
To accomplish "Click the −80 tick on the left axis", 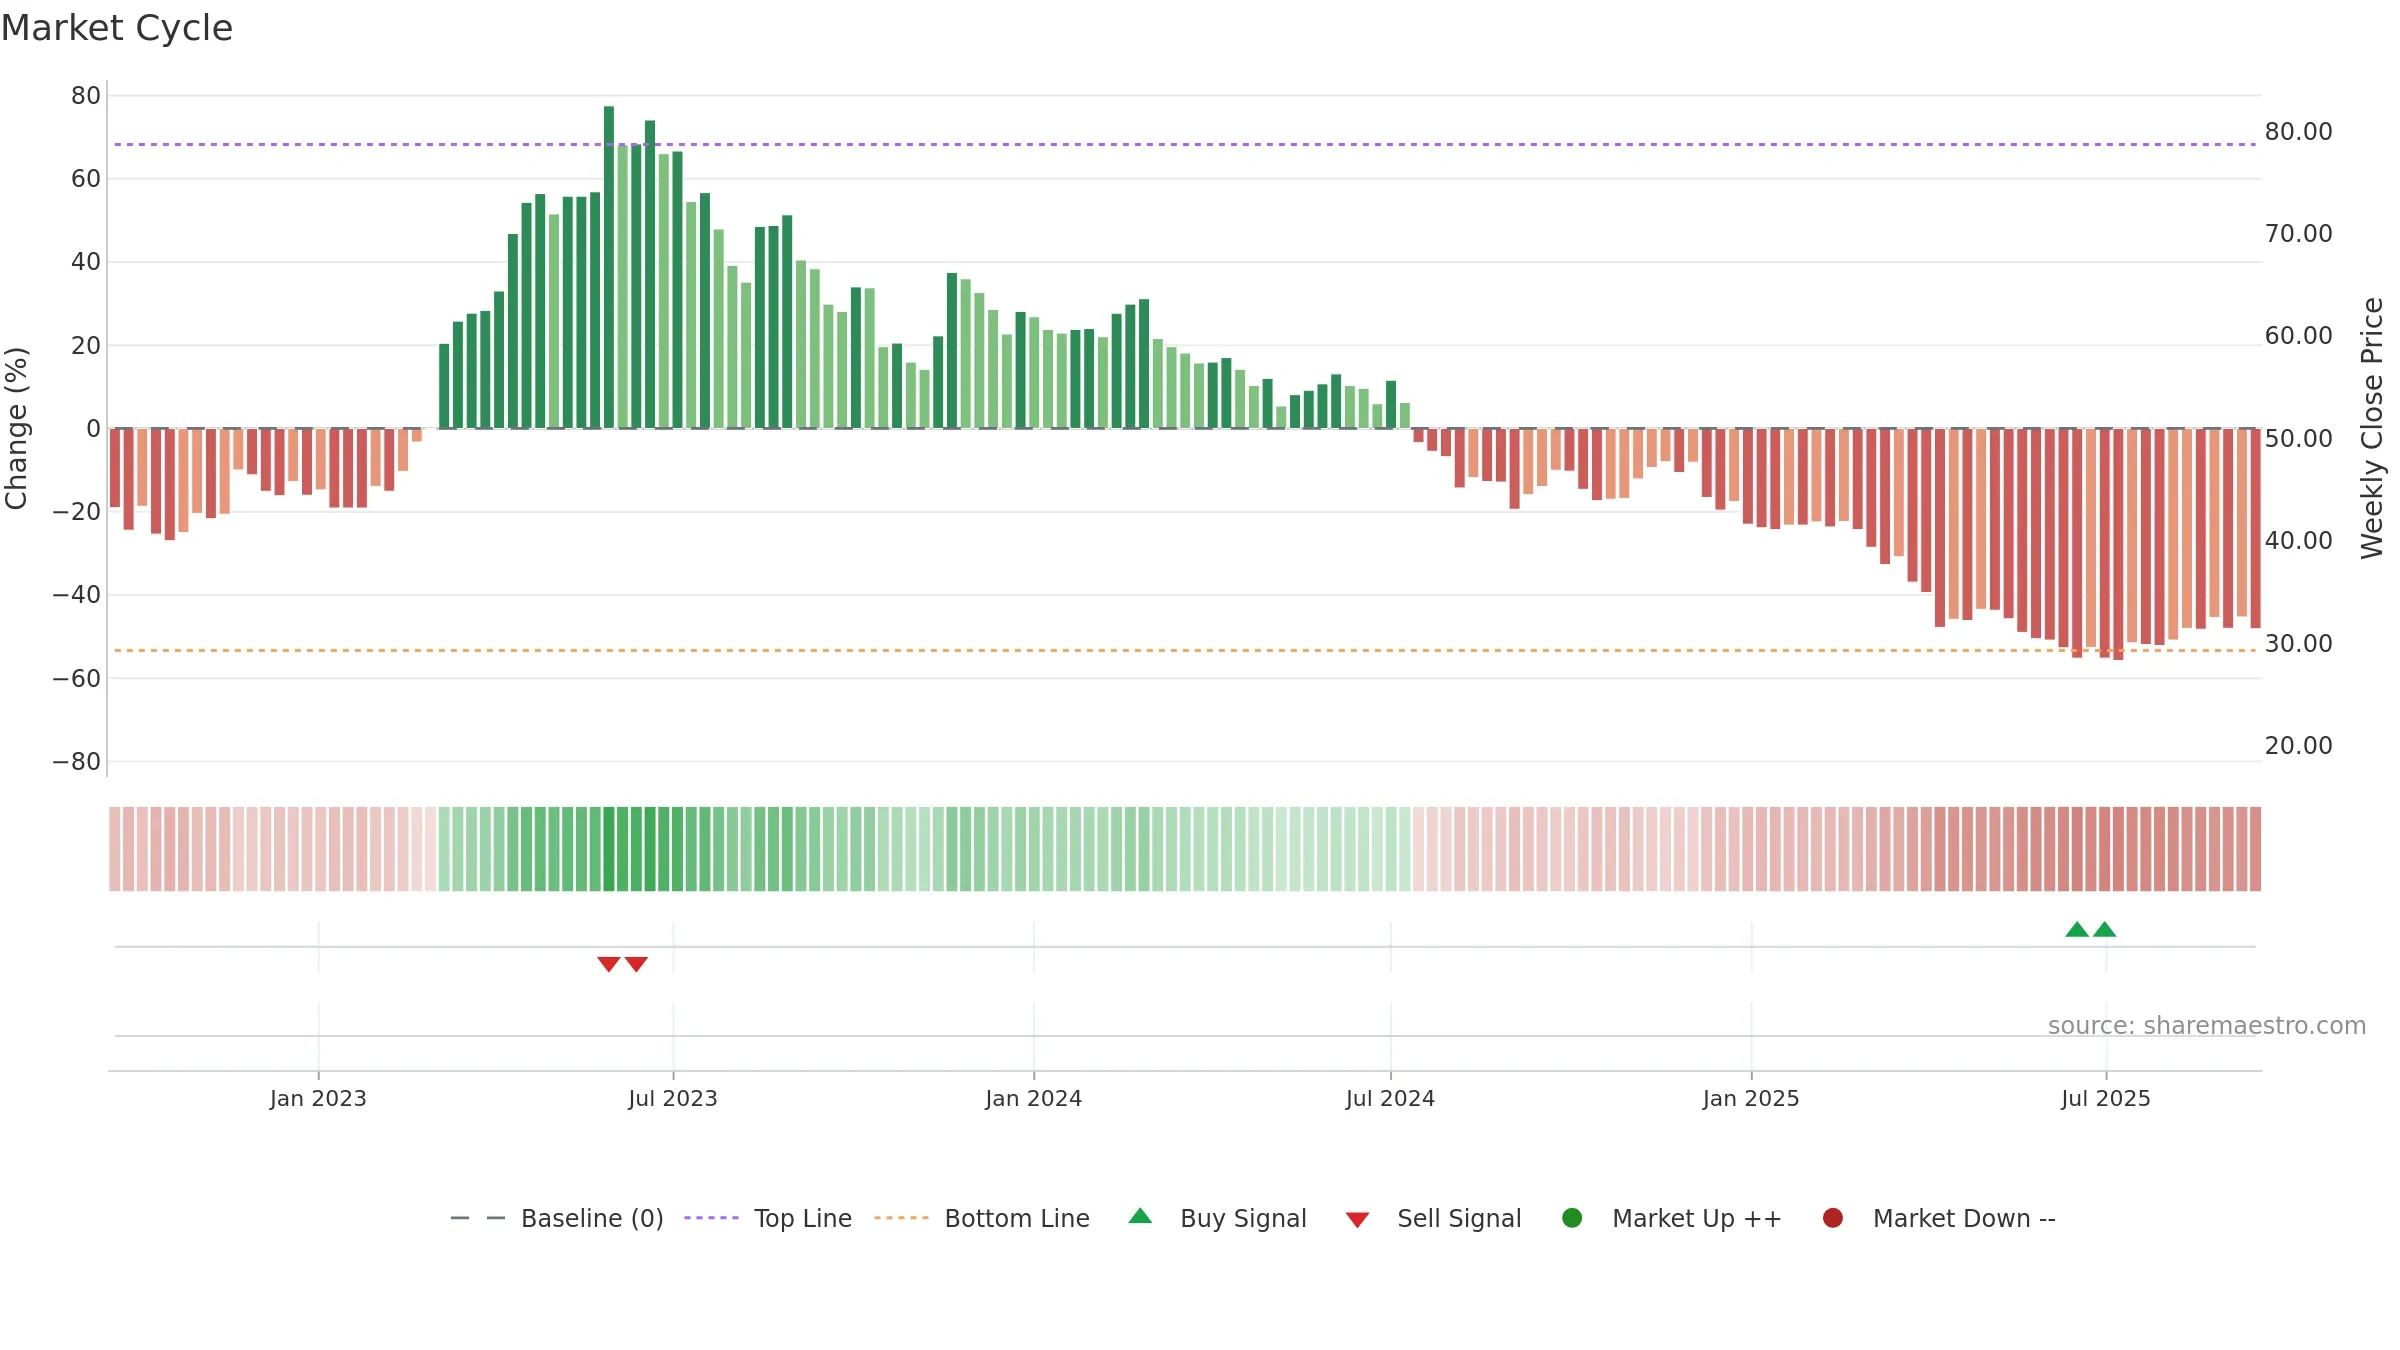I will [77, 761].
